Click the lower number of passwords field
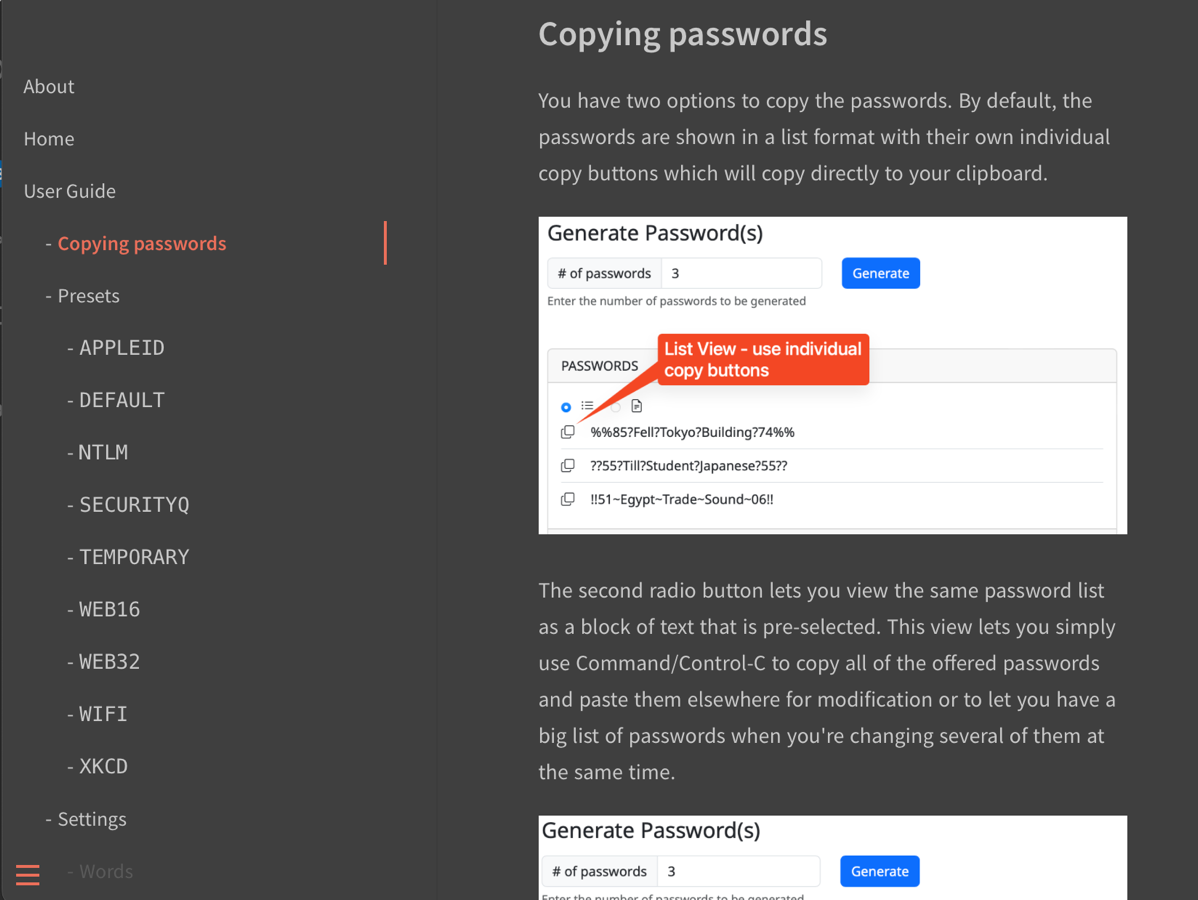Screen dimensions: 1198x900 tap(738, 871)
